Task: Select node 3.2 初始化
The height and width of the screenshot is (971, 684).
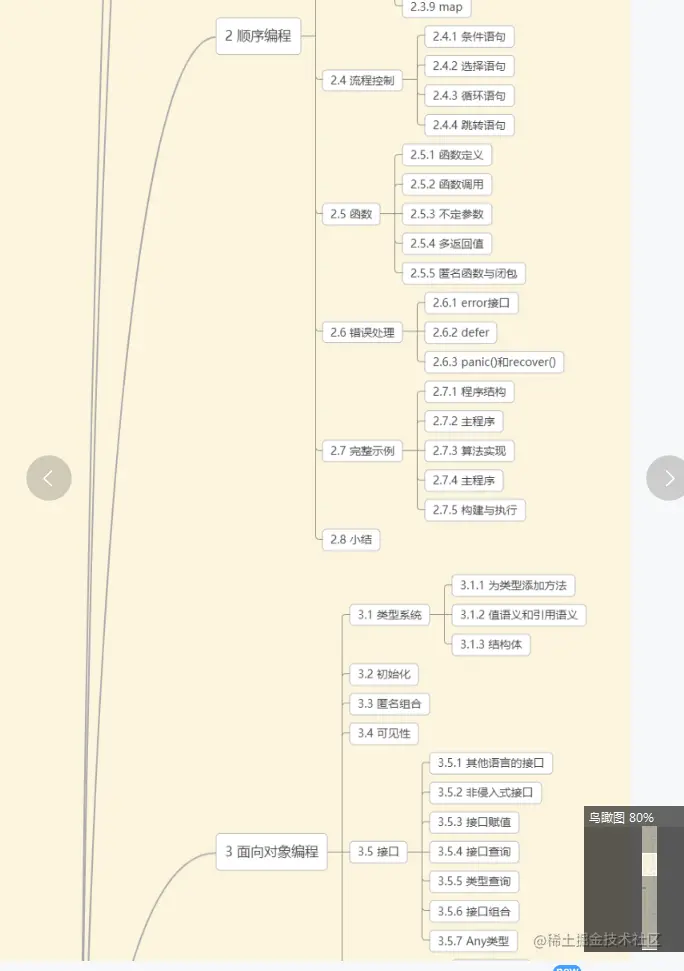Action: (384, 674)
